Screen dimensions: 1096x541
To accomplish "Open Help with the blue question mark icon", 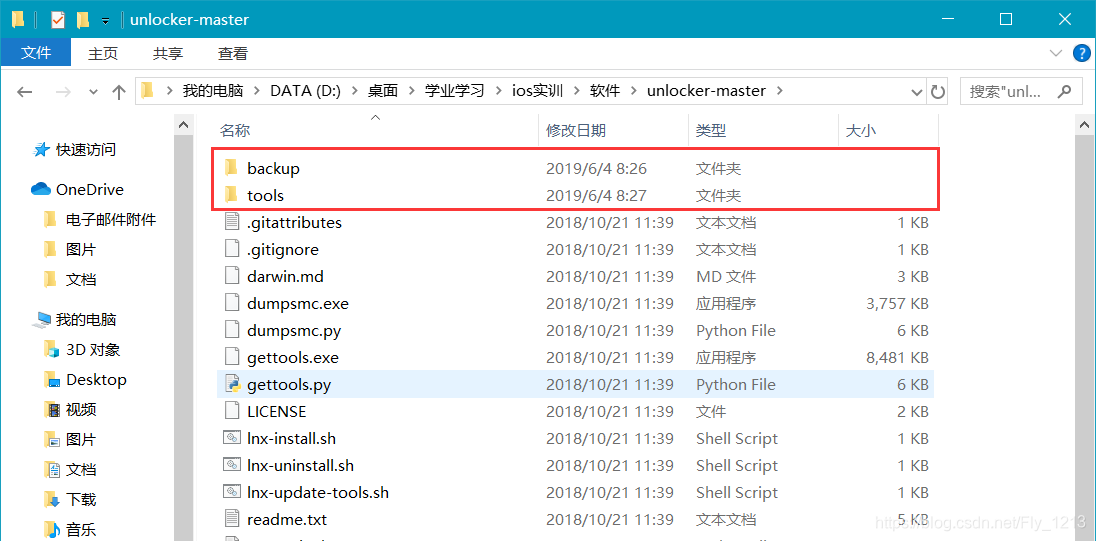I will 1081,53.
